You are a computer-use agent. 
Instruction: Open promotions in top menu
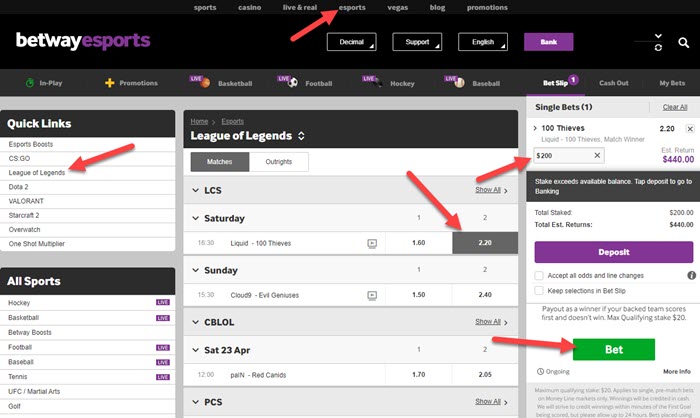point(487,7)
